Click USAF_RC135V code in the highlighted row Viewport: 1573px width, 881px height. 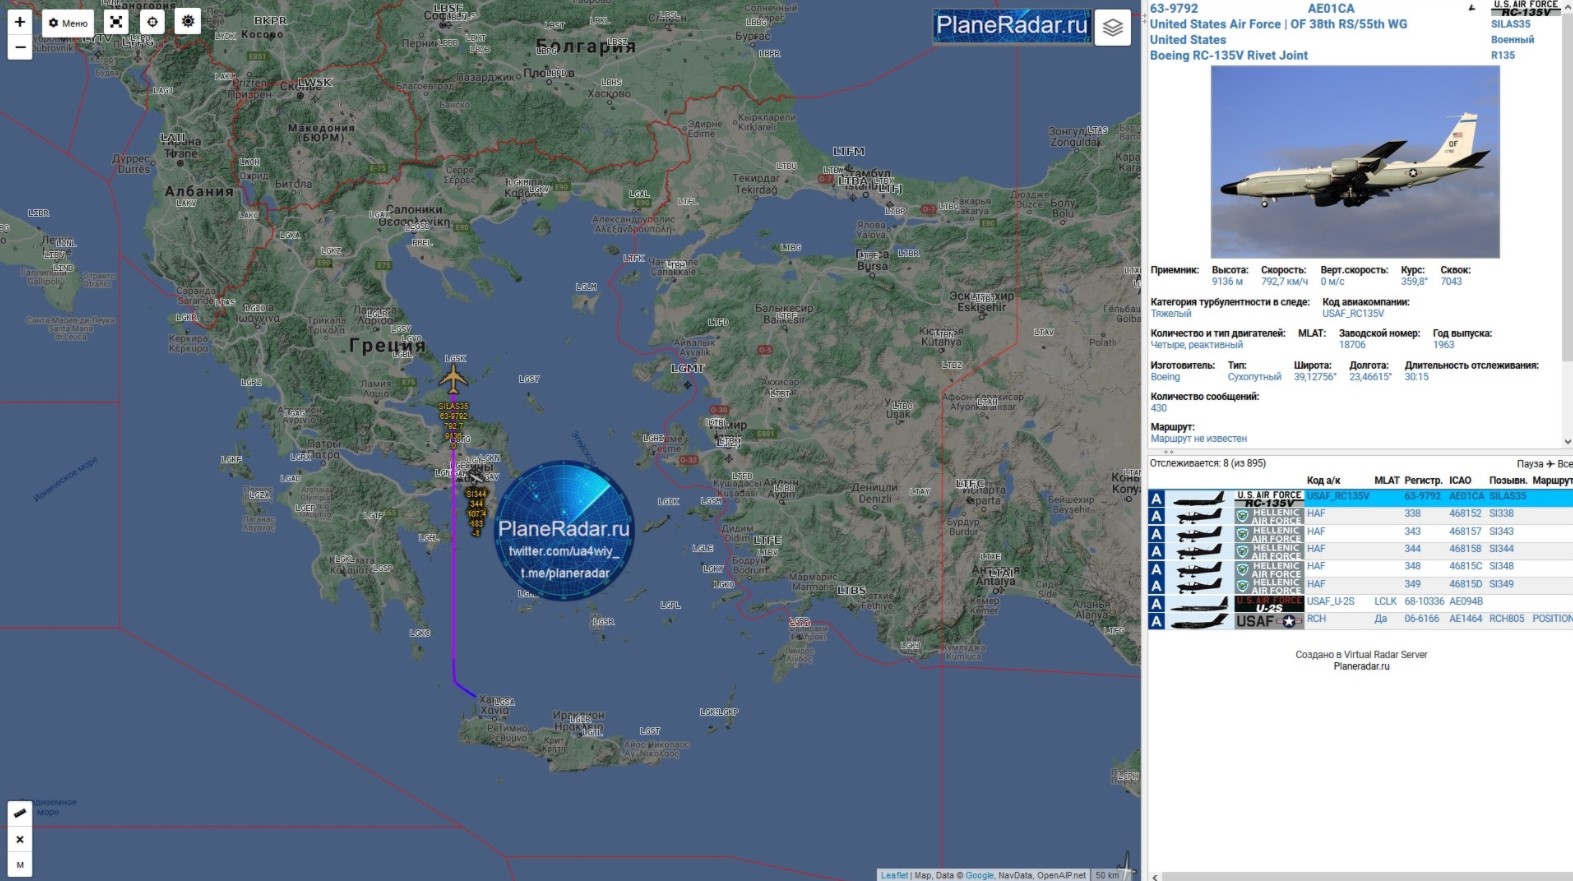(1338, 496)
